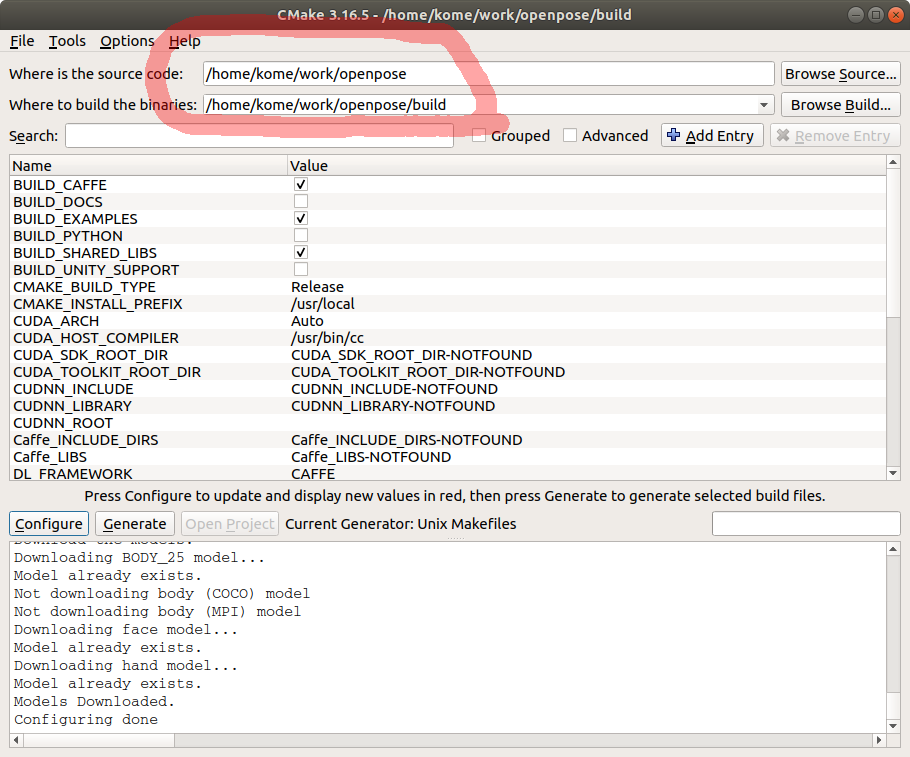
Task: Click Browse Build button
Action: point(840,104)
